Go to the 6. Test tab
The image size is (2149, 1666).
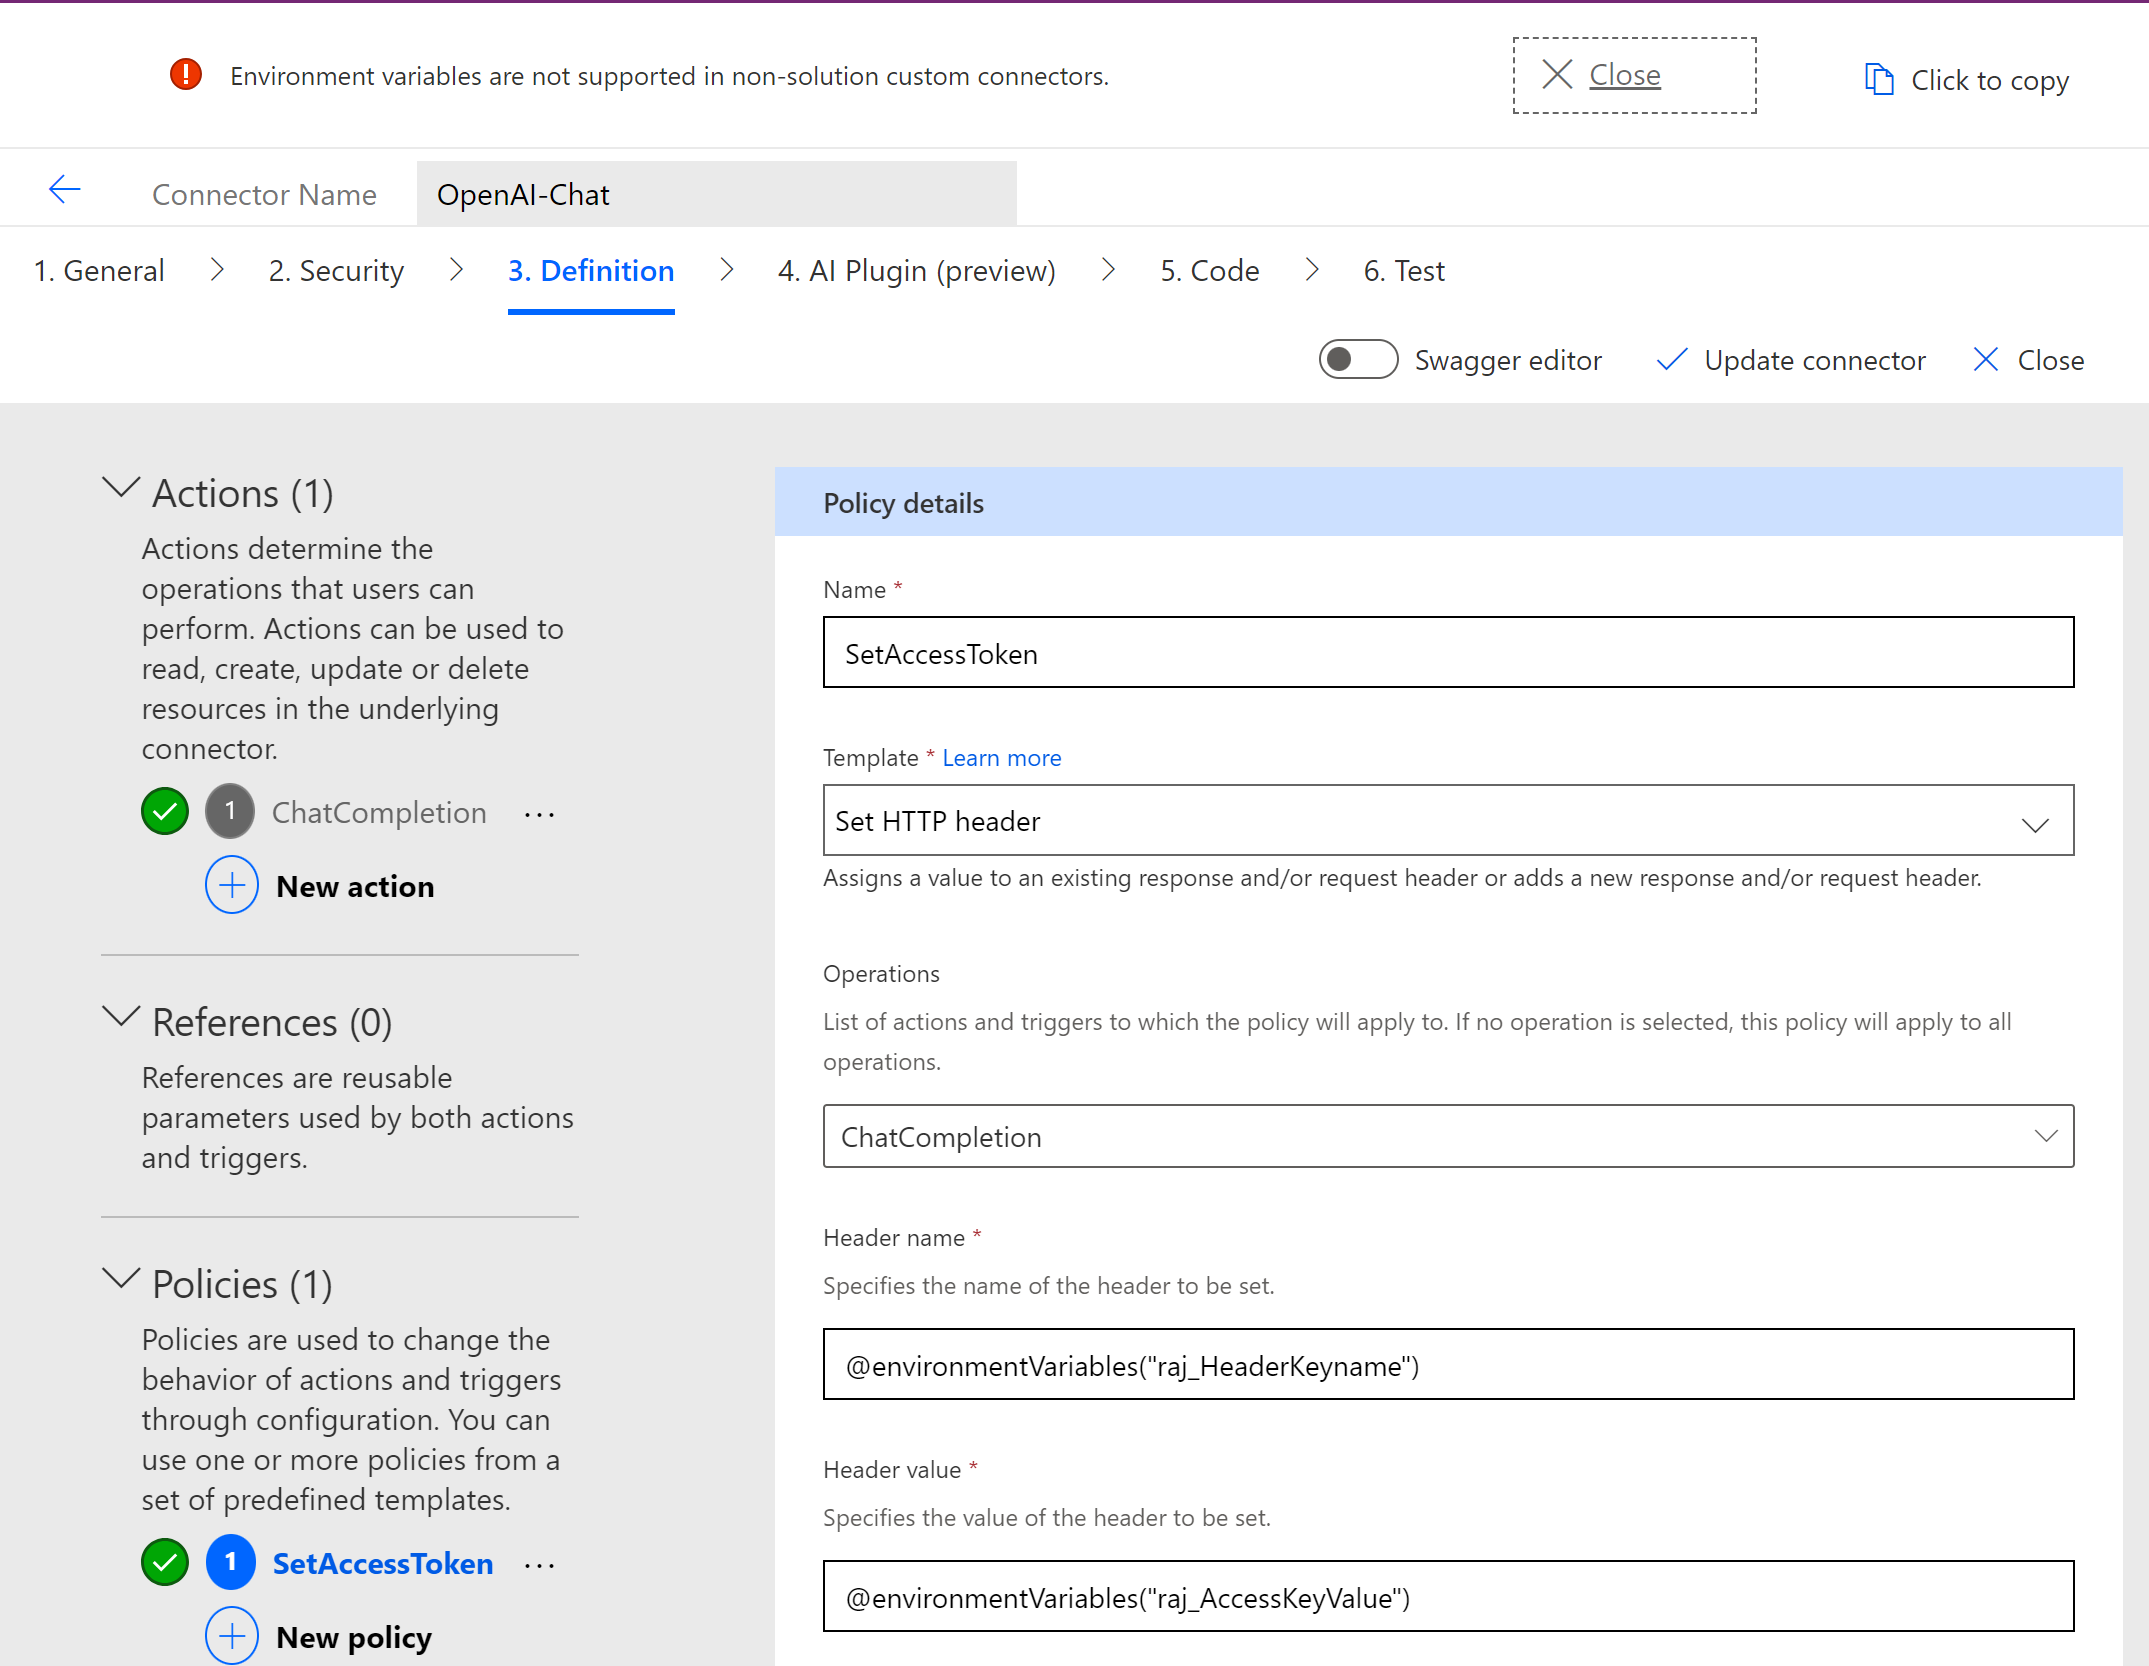point(1403,271)
